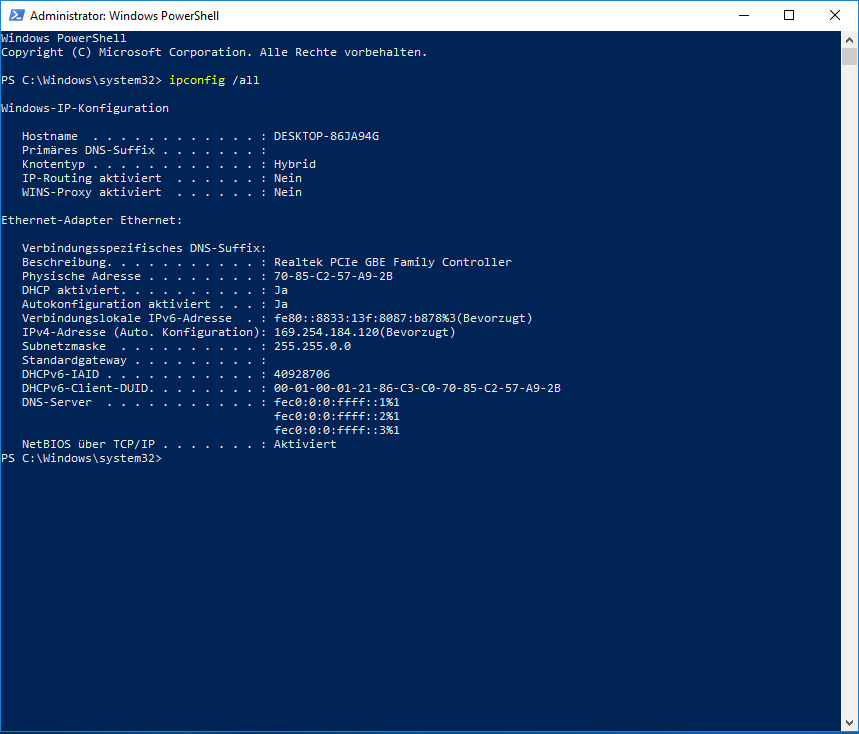Click the 'Standardgateway' label
Screen dimensions: 859x734
[x=74, y=360]
